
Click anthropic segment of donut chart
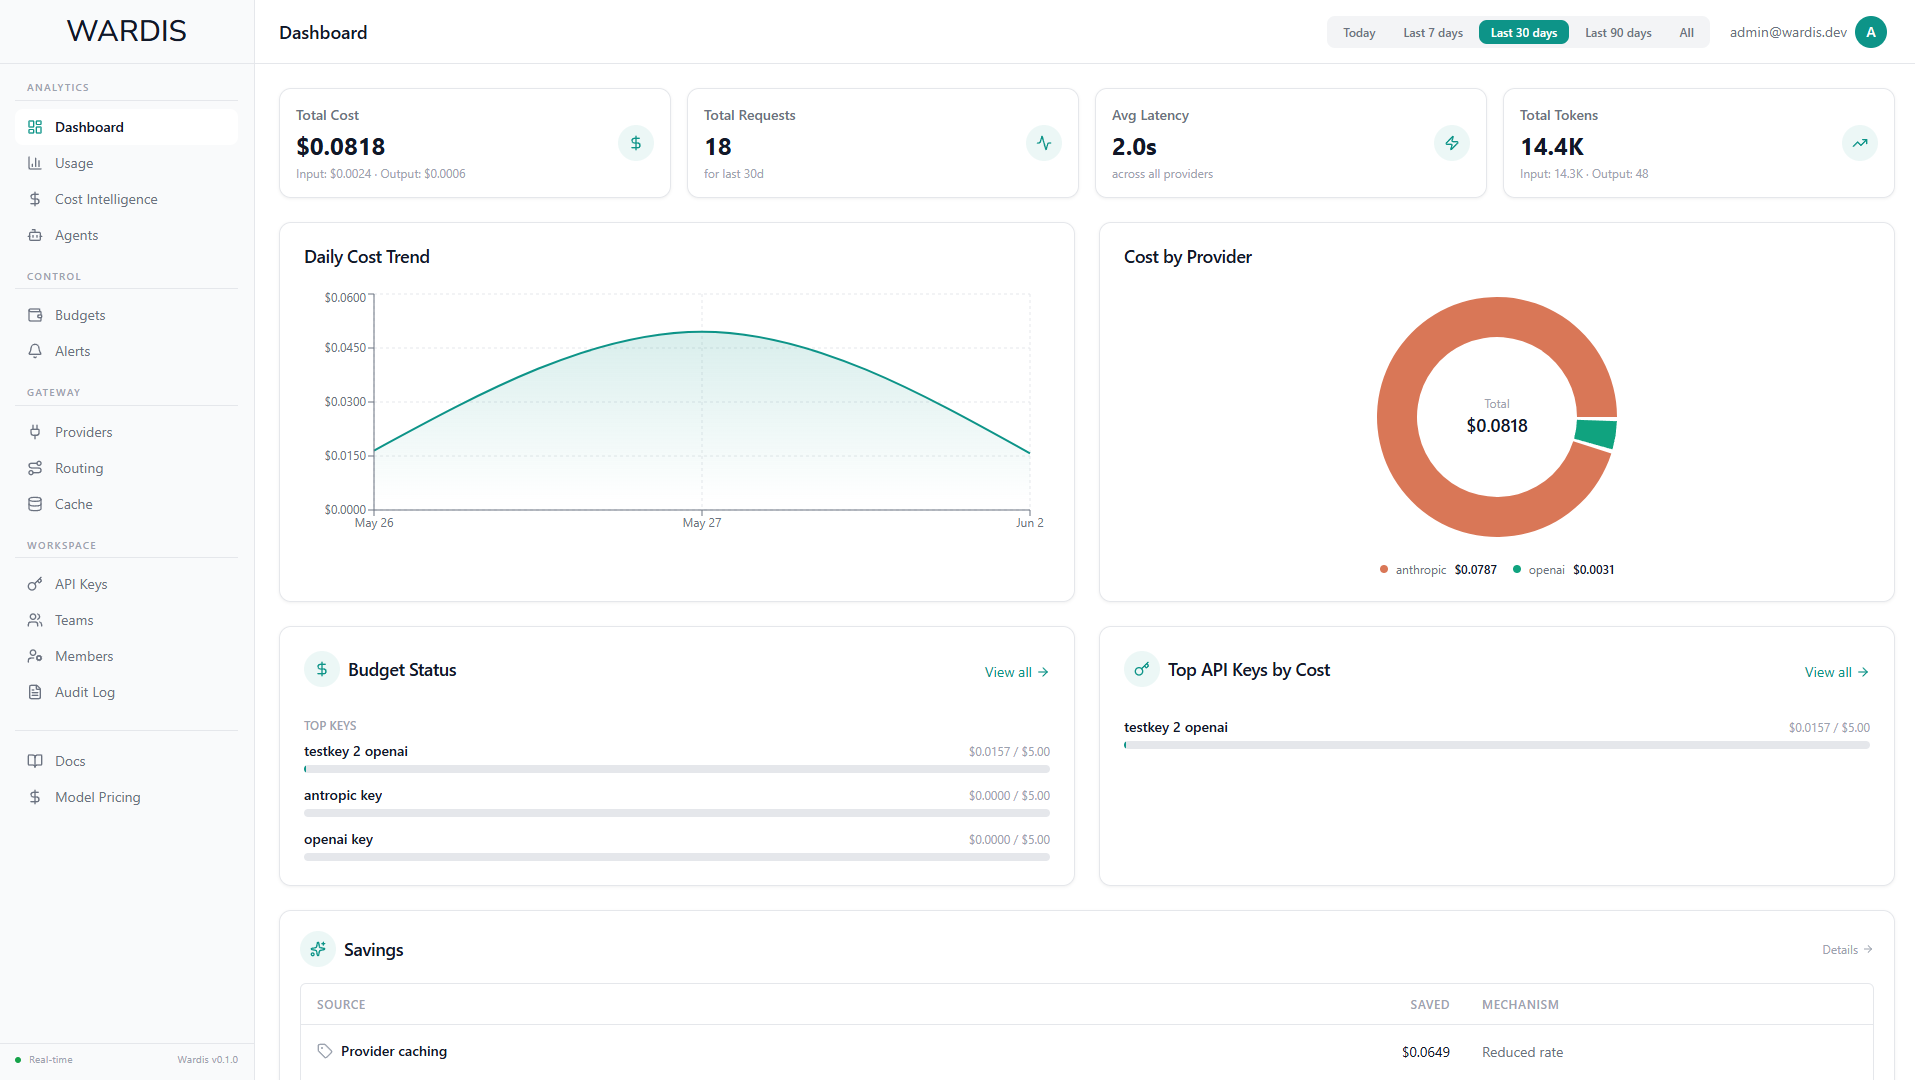pos(1397,417)
